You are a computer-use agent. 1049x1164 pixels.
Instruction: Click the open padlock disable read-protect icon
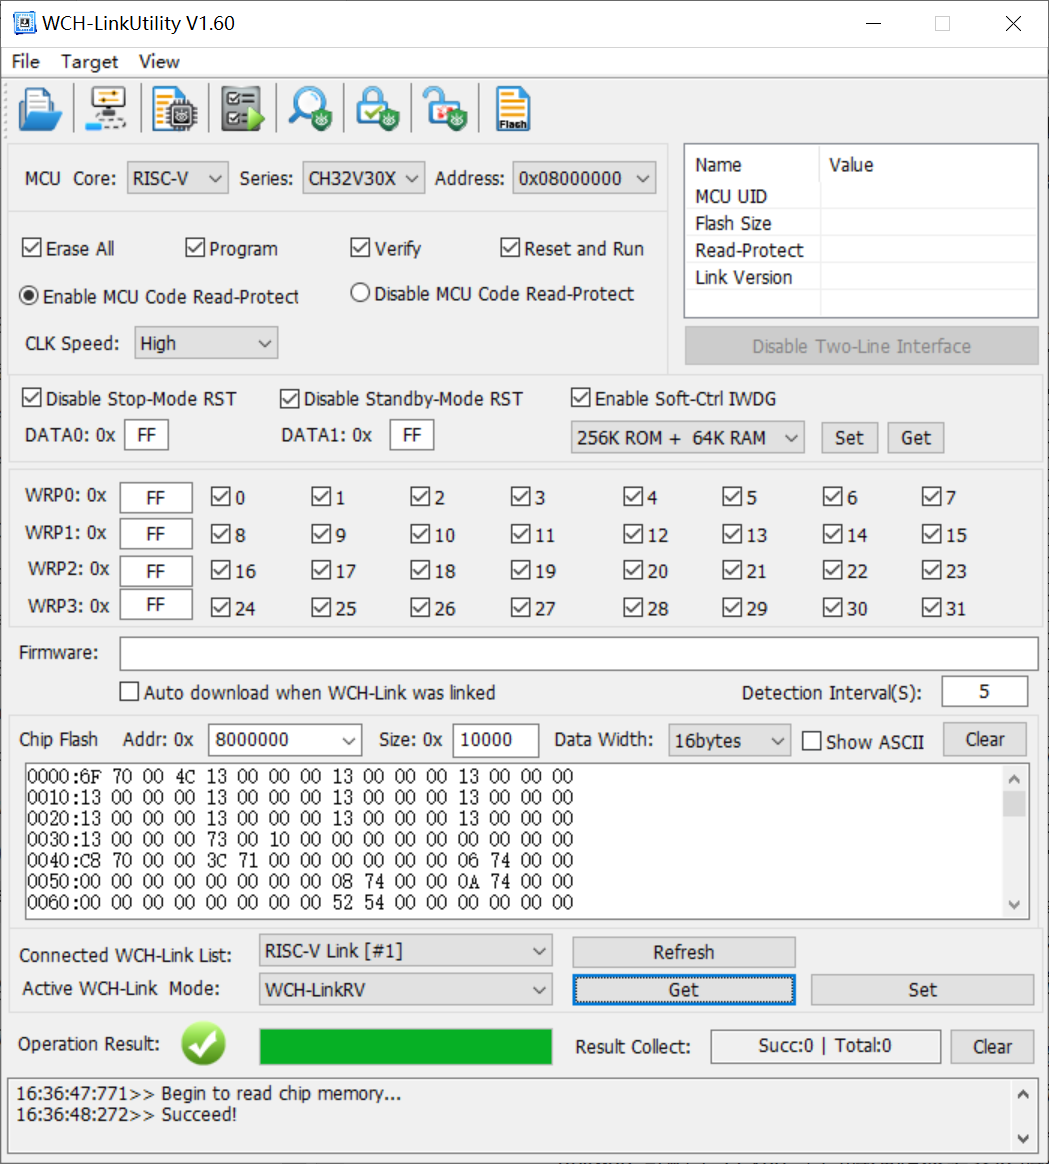click(x=444, y=108)
